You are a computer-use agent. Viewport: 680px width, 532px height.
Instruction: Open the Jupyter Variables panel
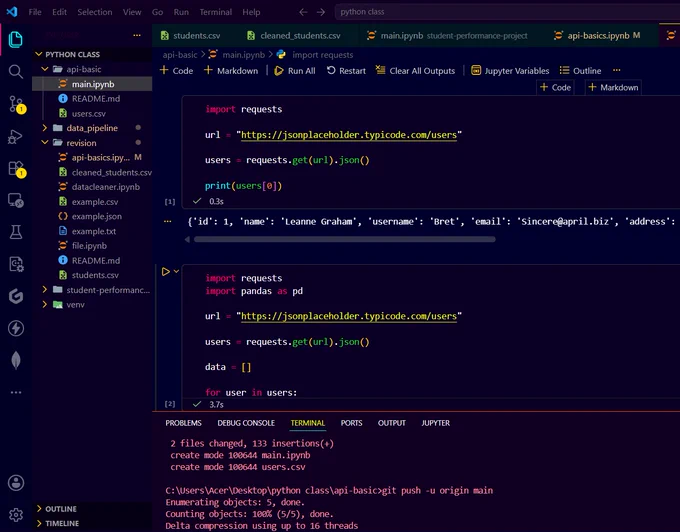tap(510, 71)
